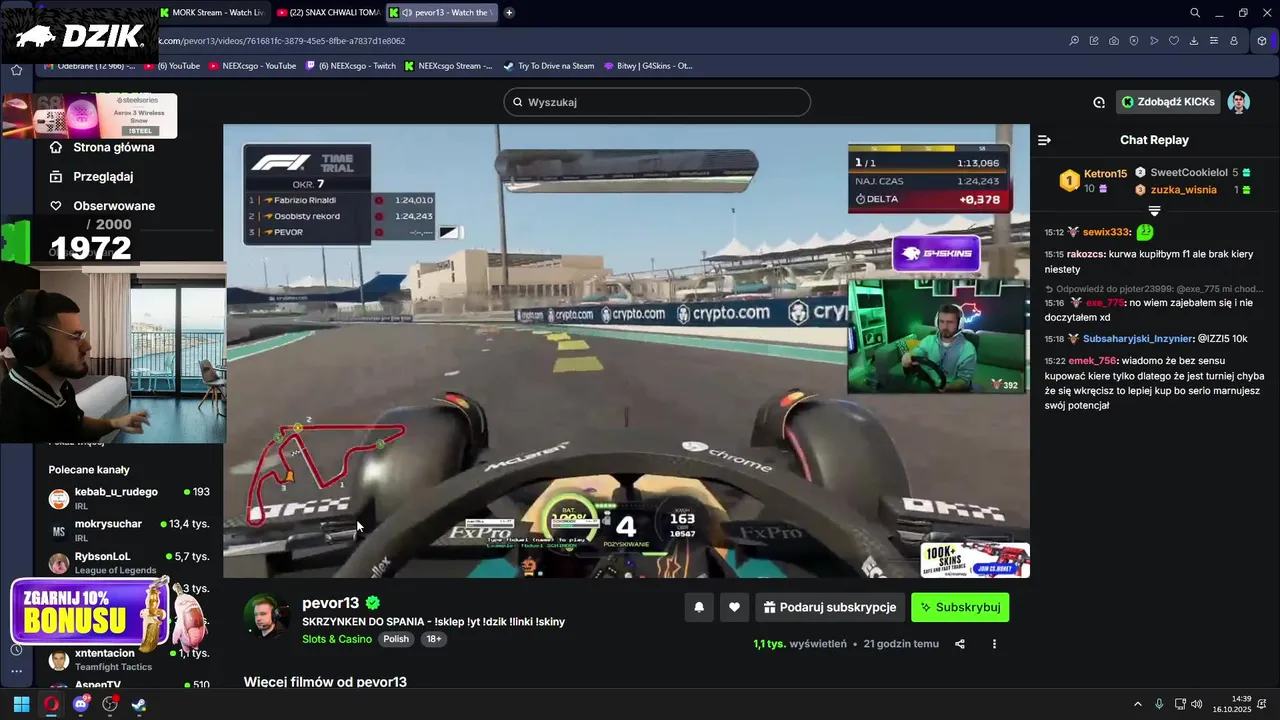Click the snapshot camera toolbar icon

click(1114, 41)
